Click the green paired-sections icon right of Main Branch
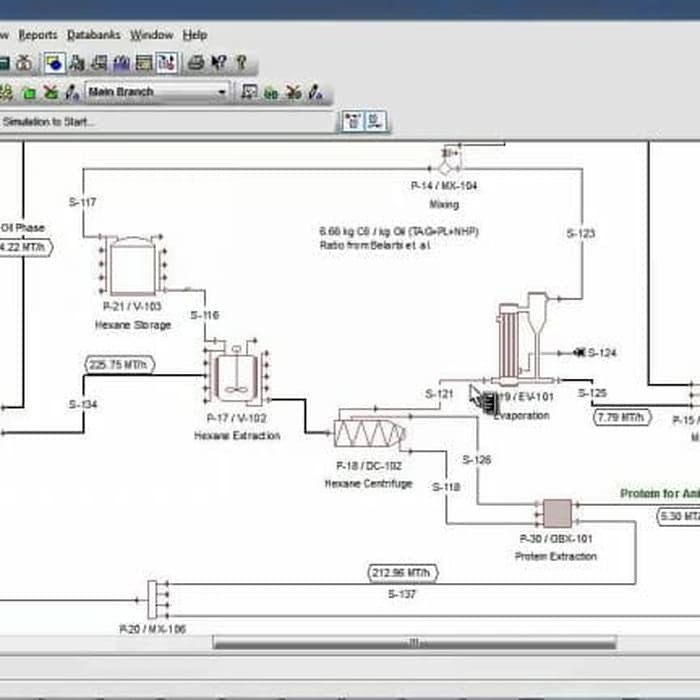The height and width of the screenshot is (700, 700). click(271, 93)
